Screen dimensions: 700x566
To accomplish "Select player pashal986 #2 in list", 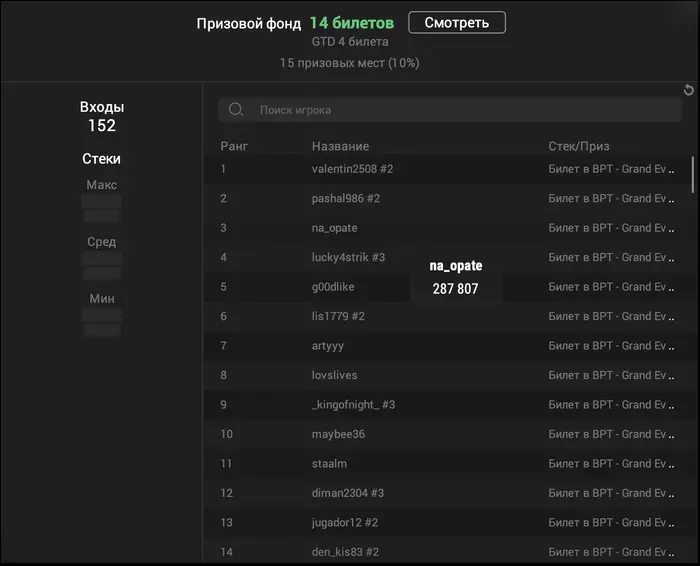I will (345, 199).
